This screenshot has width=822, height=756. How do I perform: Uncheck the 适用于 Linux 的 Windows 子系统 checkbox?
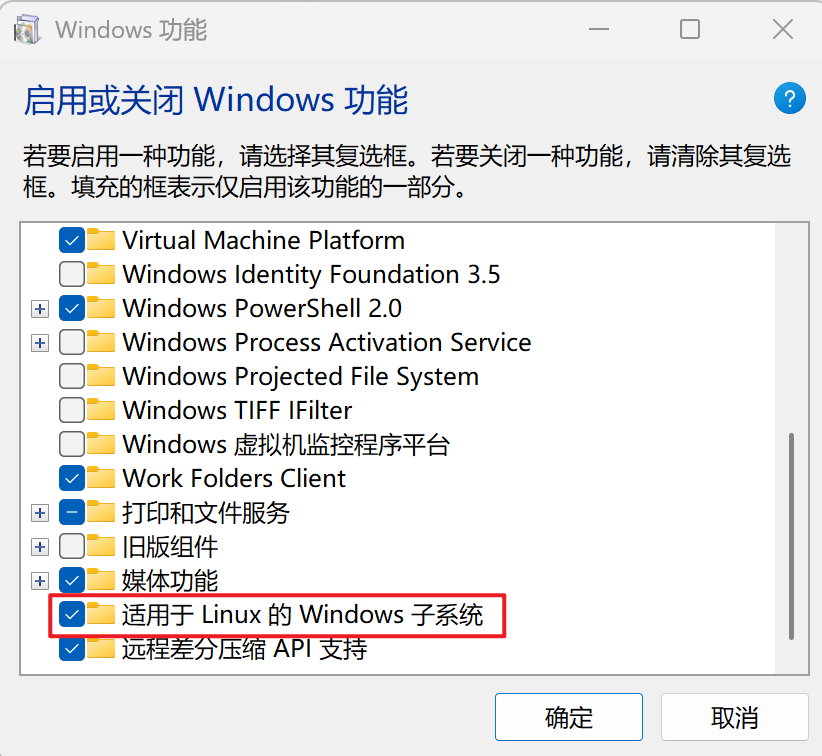coord(72,614)
